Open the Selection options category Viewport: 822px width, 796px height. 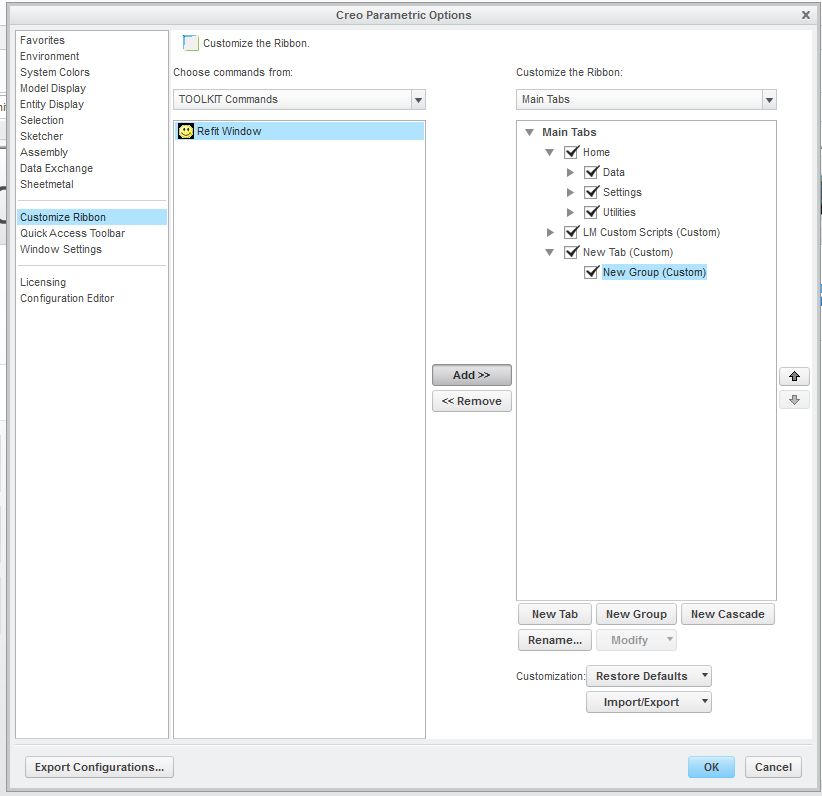click(42, 120)
